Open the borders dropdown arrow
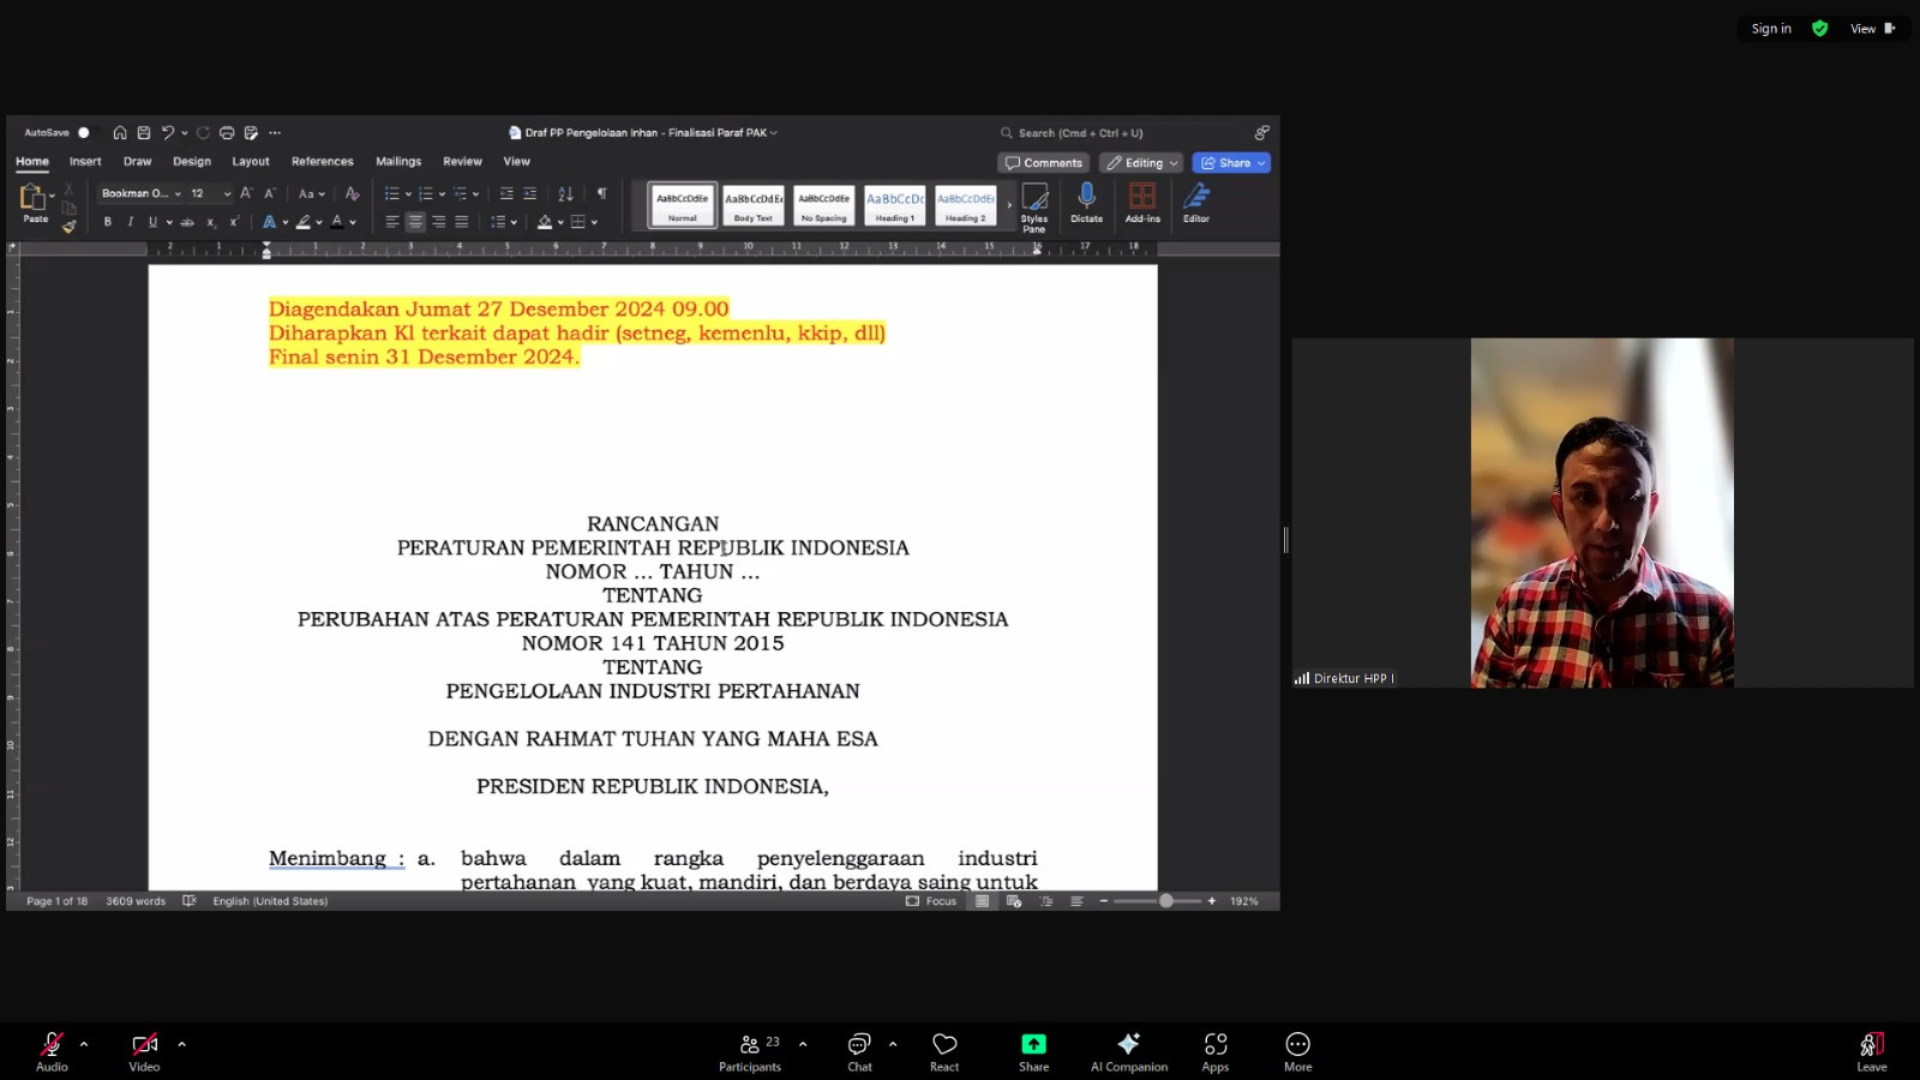This screenshot has height=1080, width=1920. (x=594, y=223)
